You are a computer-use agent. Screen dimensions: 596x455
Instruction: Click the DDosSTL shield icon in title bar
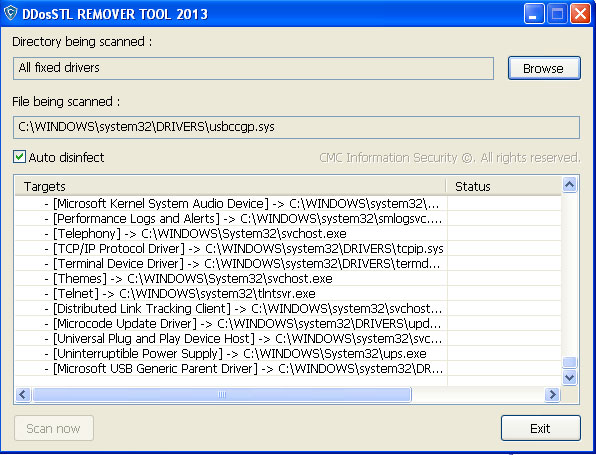pos(11,13)
